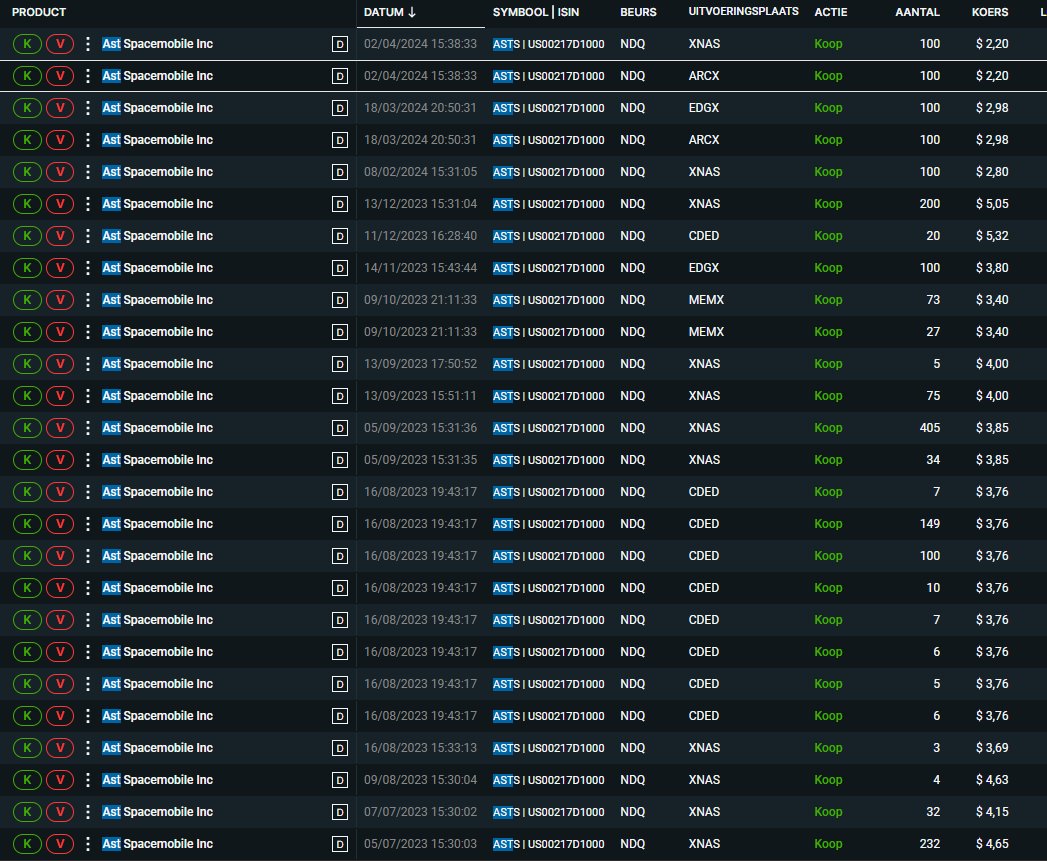
Task: Click the K buy icon in the 14/11/2023 row
Action: pyautogui.click(x=27, y=269)
